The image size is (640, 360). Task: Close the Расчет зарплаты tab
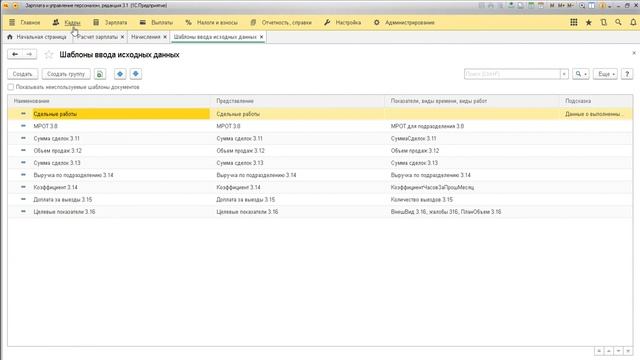pyautogui.click(x=122, y=37)
